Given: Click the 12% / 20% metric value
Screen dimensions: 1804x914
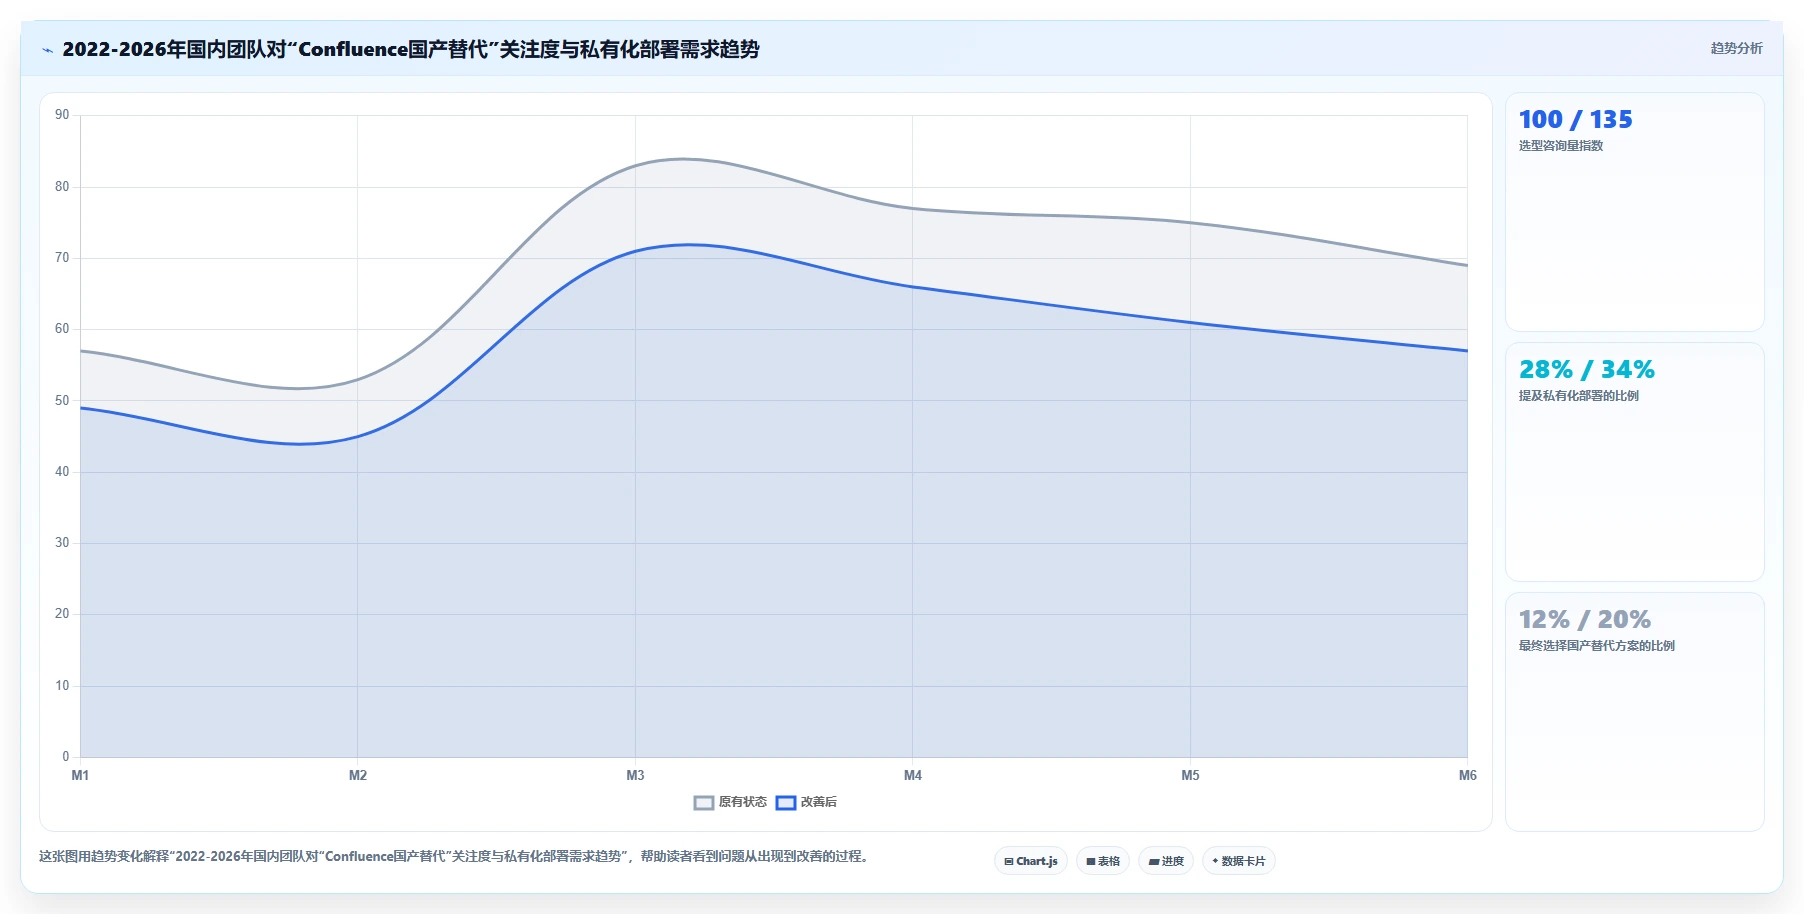Looking at the screenshot, I should (x=1584, y=620).
